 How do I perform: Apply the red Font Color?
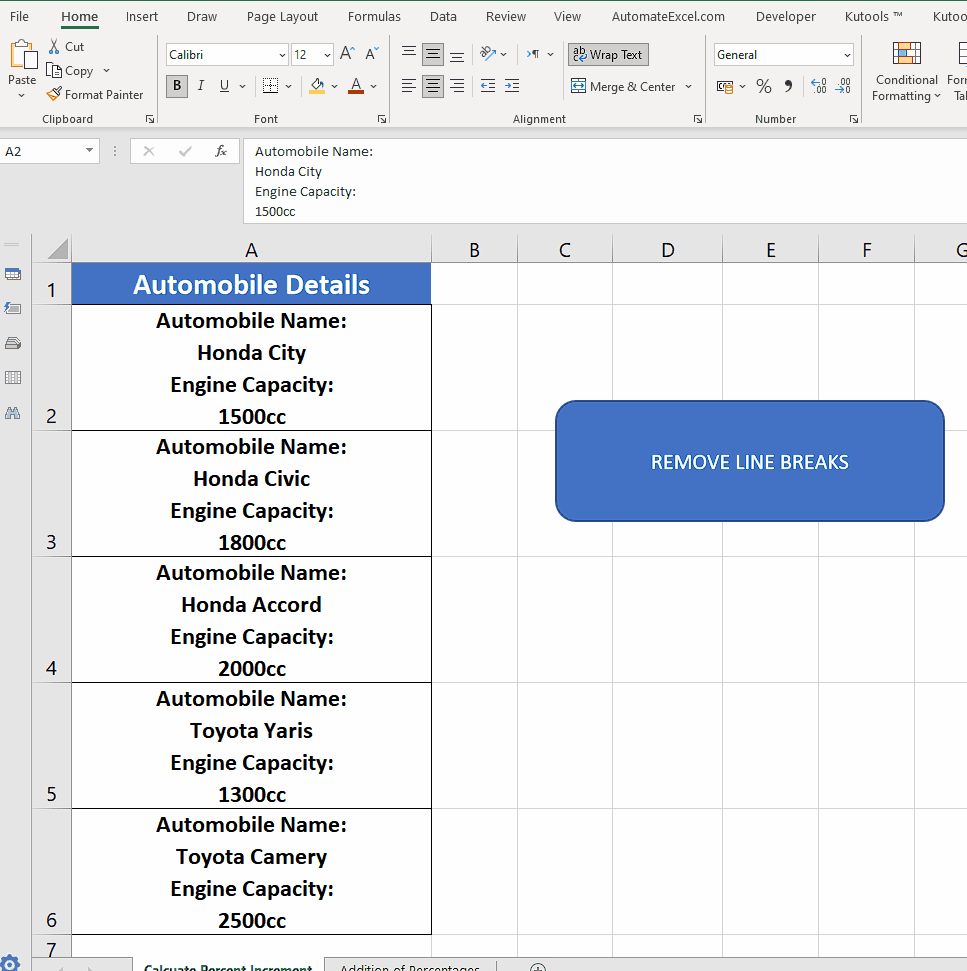356,86
